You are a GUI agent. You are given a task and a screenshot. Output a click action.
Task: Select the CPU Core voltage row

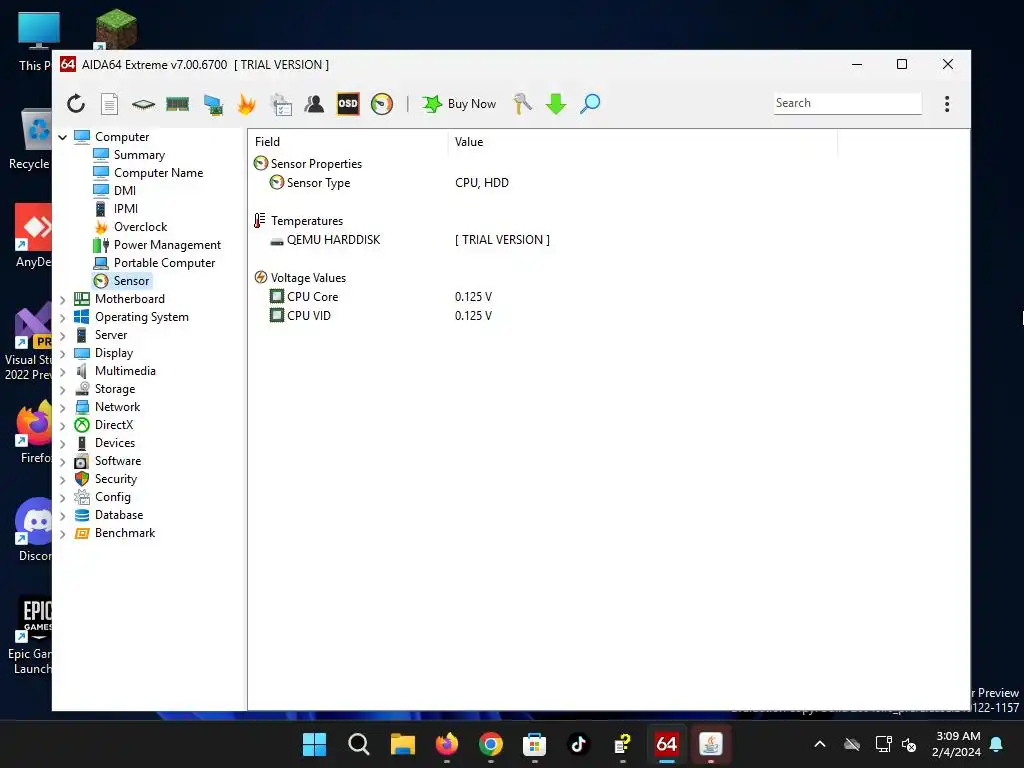pos(542,296)
